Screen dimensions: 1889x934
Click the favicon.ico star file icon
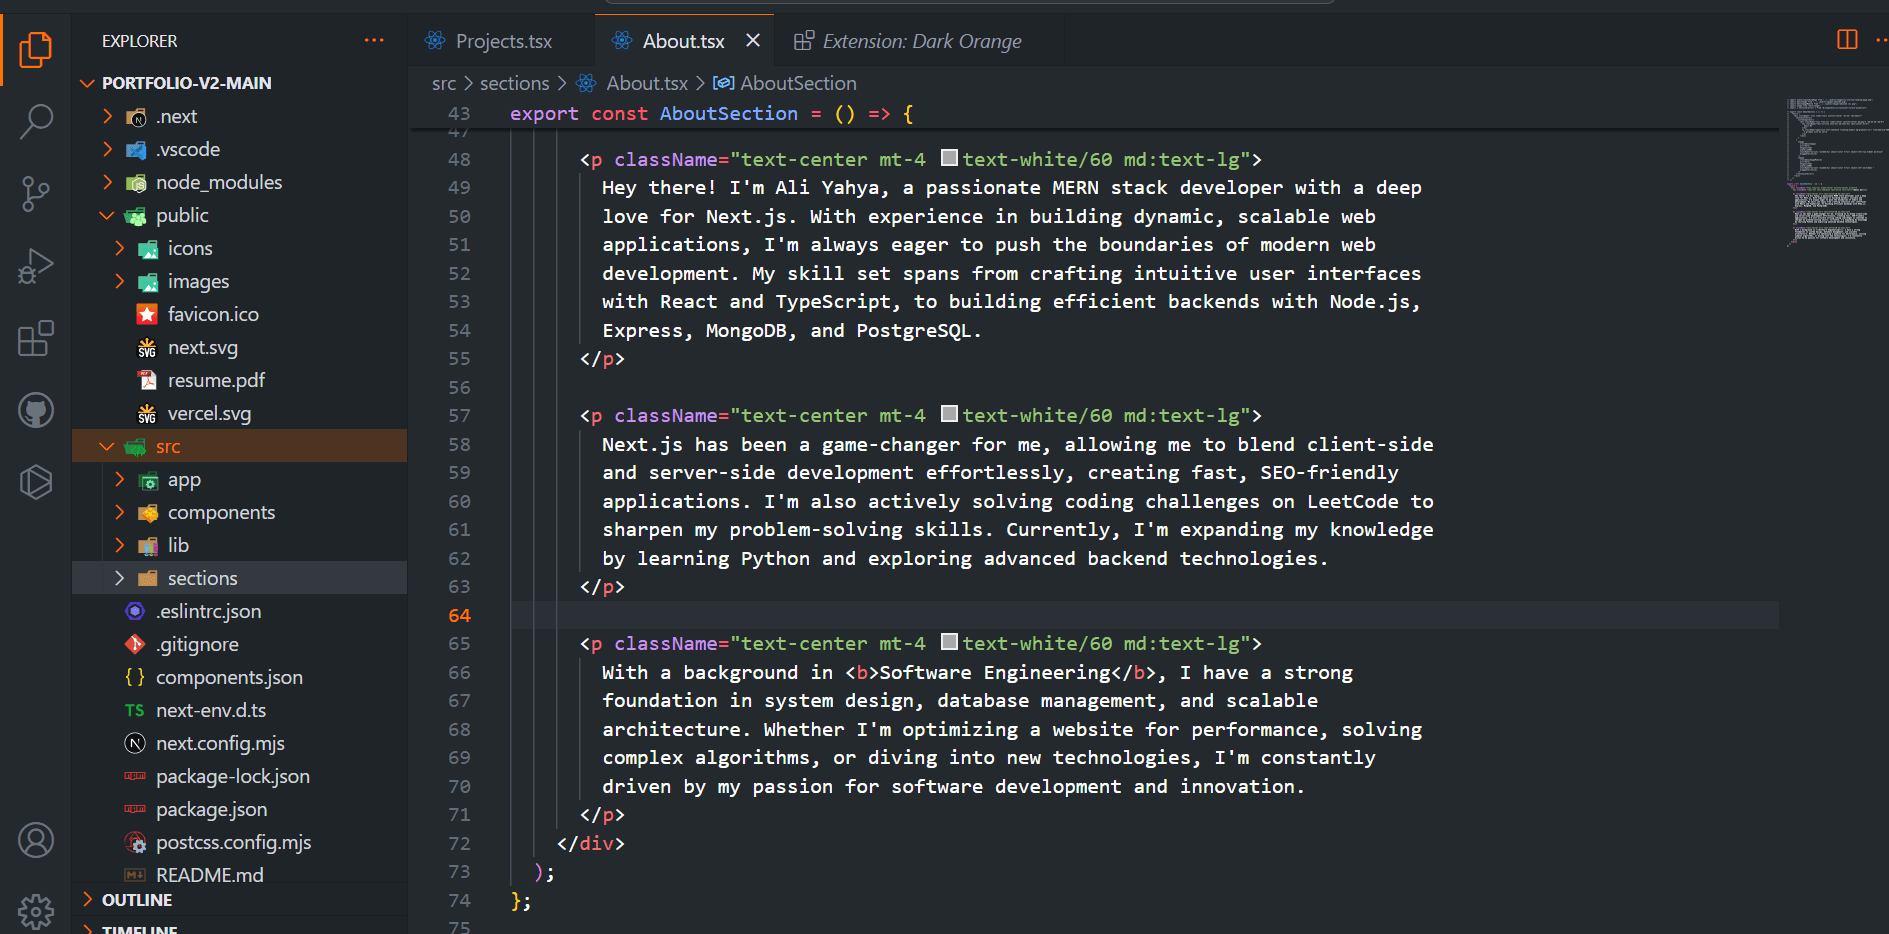pos(147,314)
